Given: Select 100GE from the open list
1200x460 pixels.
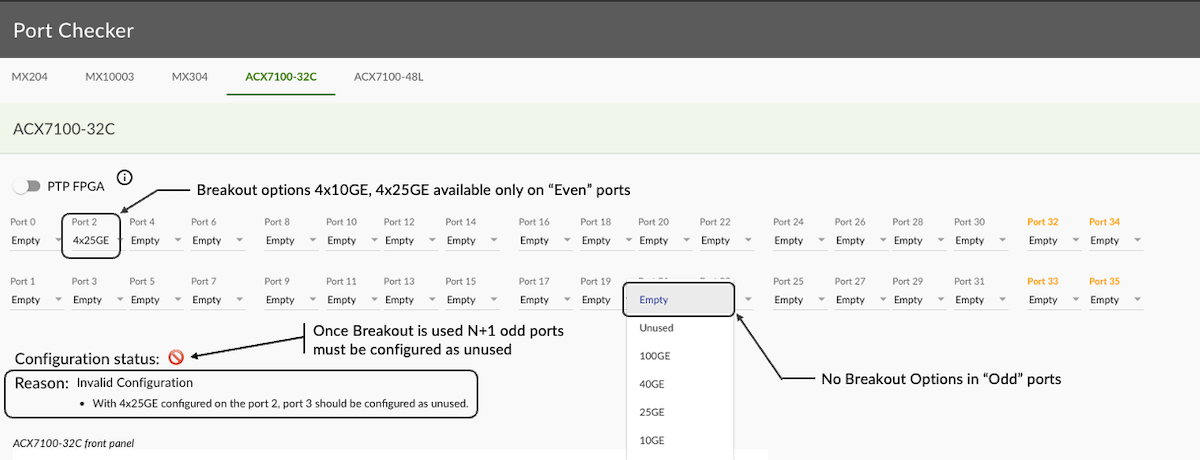Looking at the screenshot, I should point(680,355).
